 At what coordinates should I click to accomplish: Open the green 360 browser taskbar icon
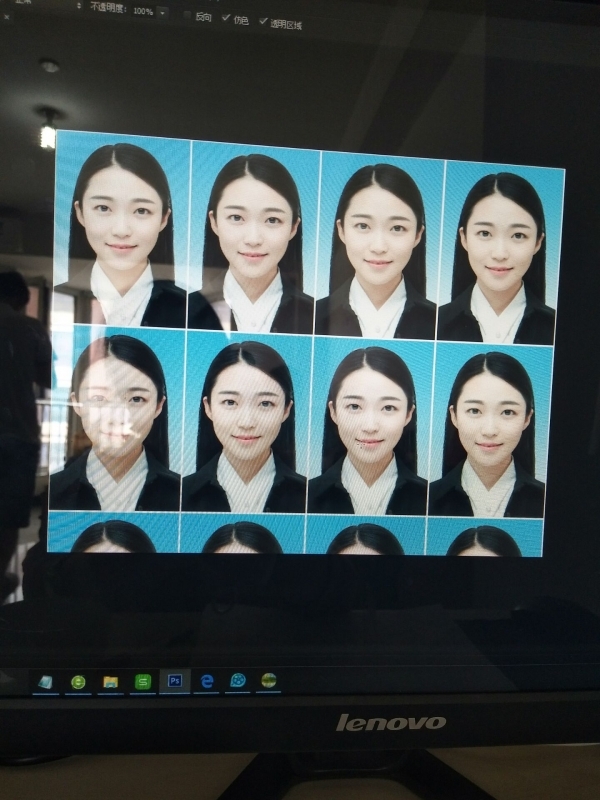(78, 682)
